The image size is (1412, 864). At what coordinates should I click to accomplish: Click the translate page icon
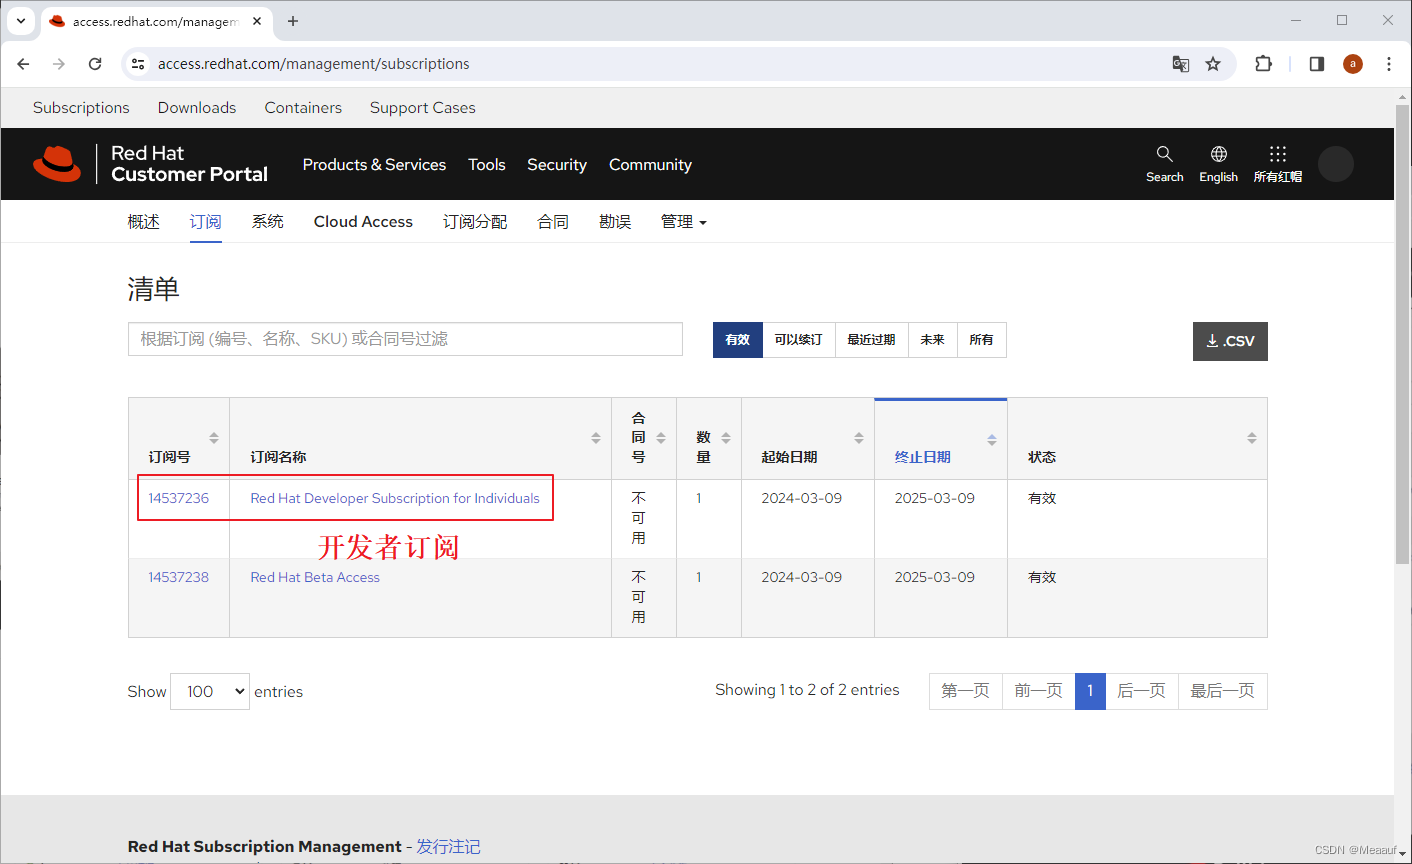tap(1181, 64)
